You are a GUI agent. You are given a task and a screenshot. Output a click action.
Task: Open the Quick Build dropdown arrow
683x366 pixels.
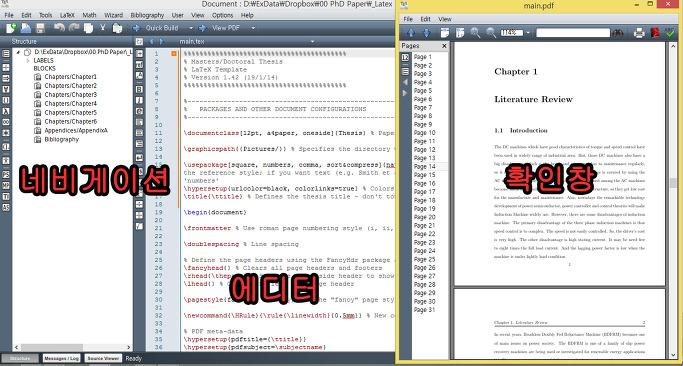(x=191, y=28)
